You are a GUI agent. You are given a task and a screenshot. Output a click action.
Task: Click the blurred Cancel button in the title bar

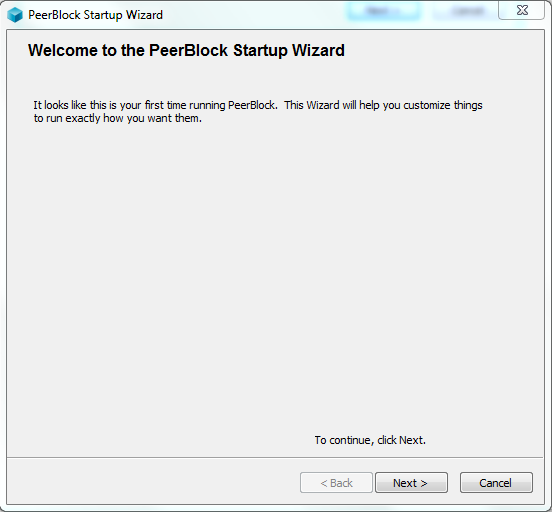point(464,11)
